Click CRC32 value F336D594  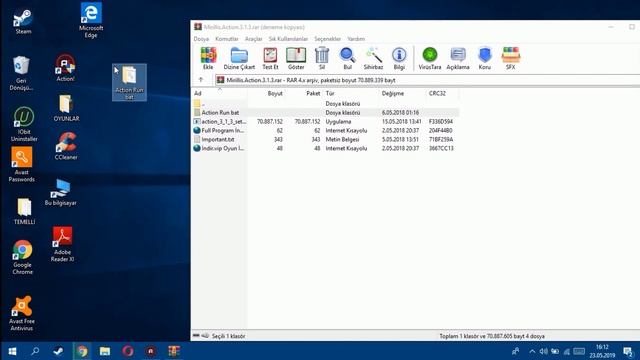(x=441, y=122)
